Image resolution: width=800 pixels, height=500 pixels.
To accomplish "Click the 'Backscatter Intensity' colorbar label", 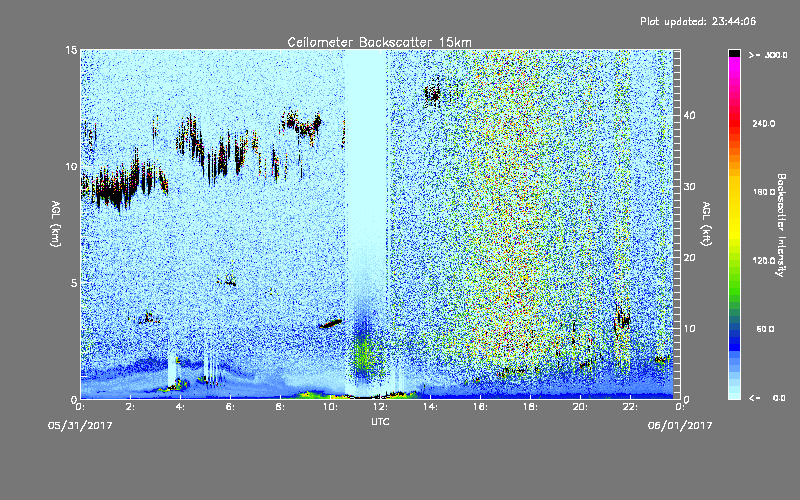I will [x=781, y=225].
